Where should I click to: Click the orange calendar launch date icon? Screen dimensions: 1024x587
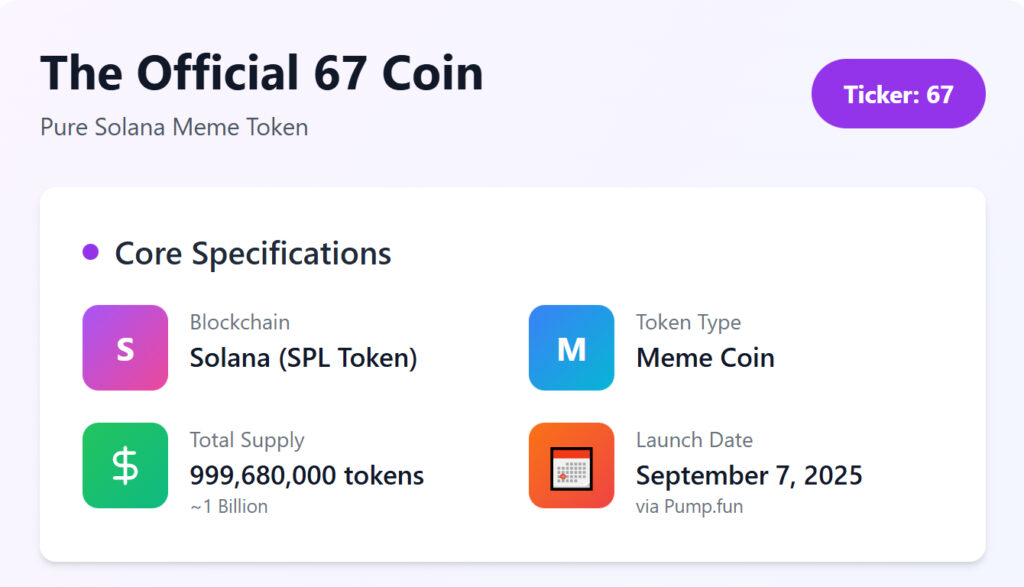pyautogui.click(x=571, y=466)
